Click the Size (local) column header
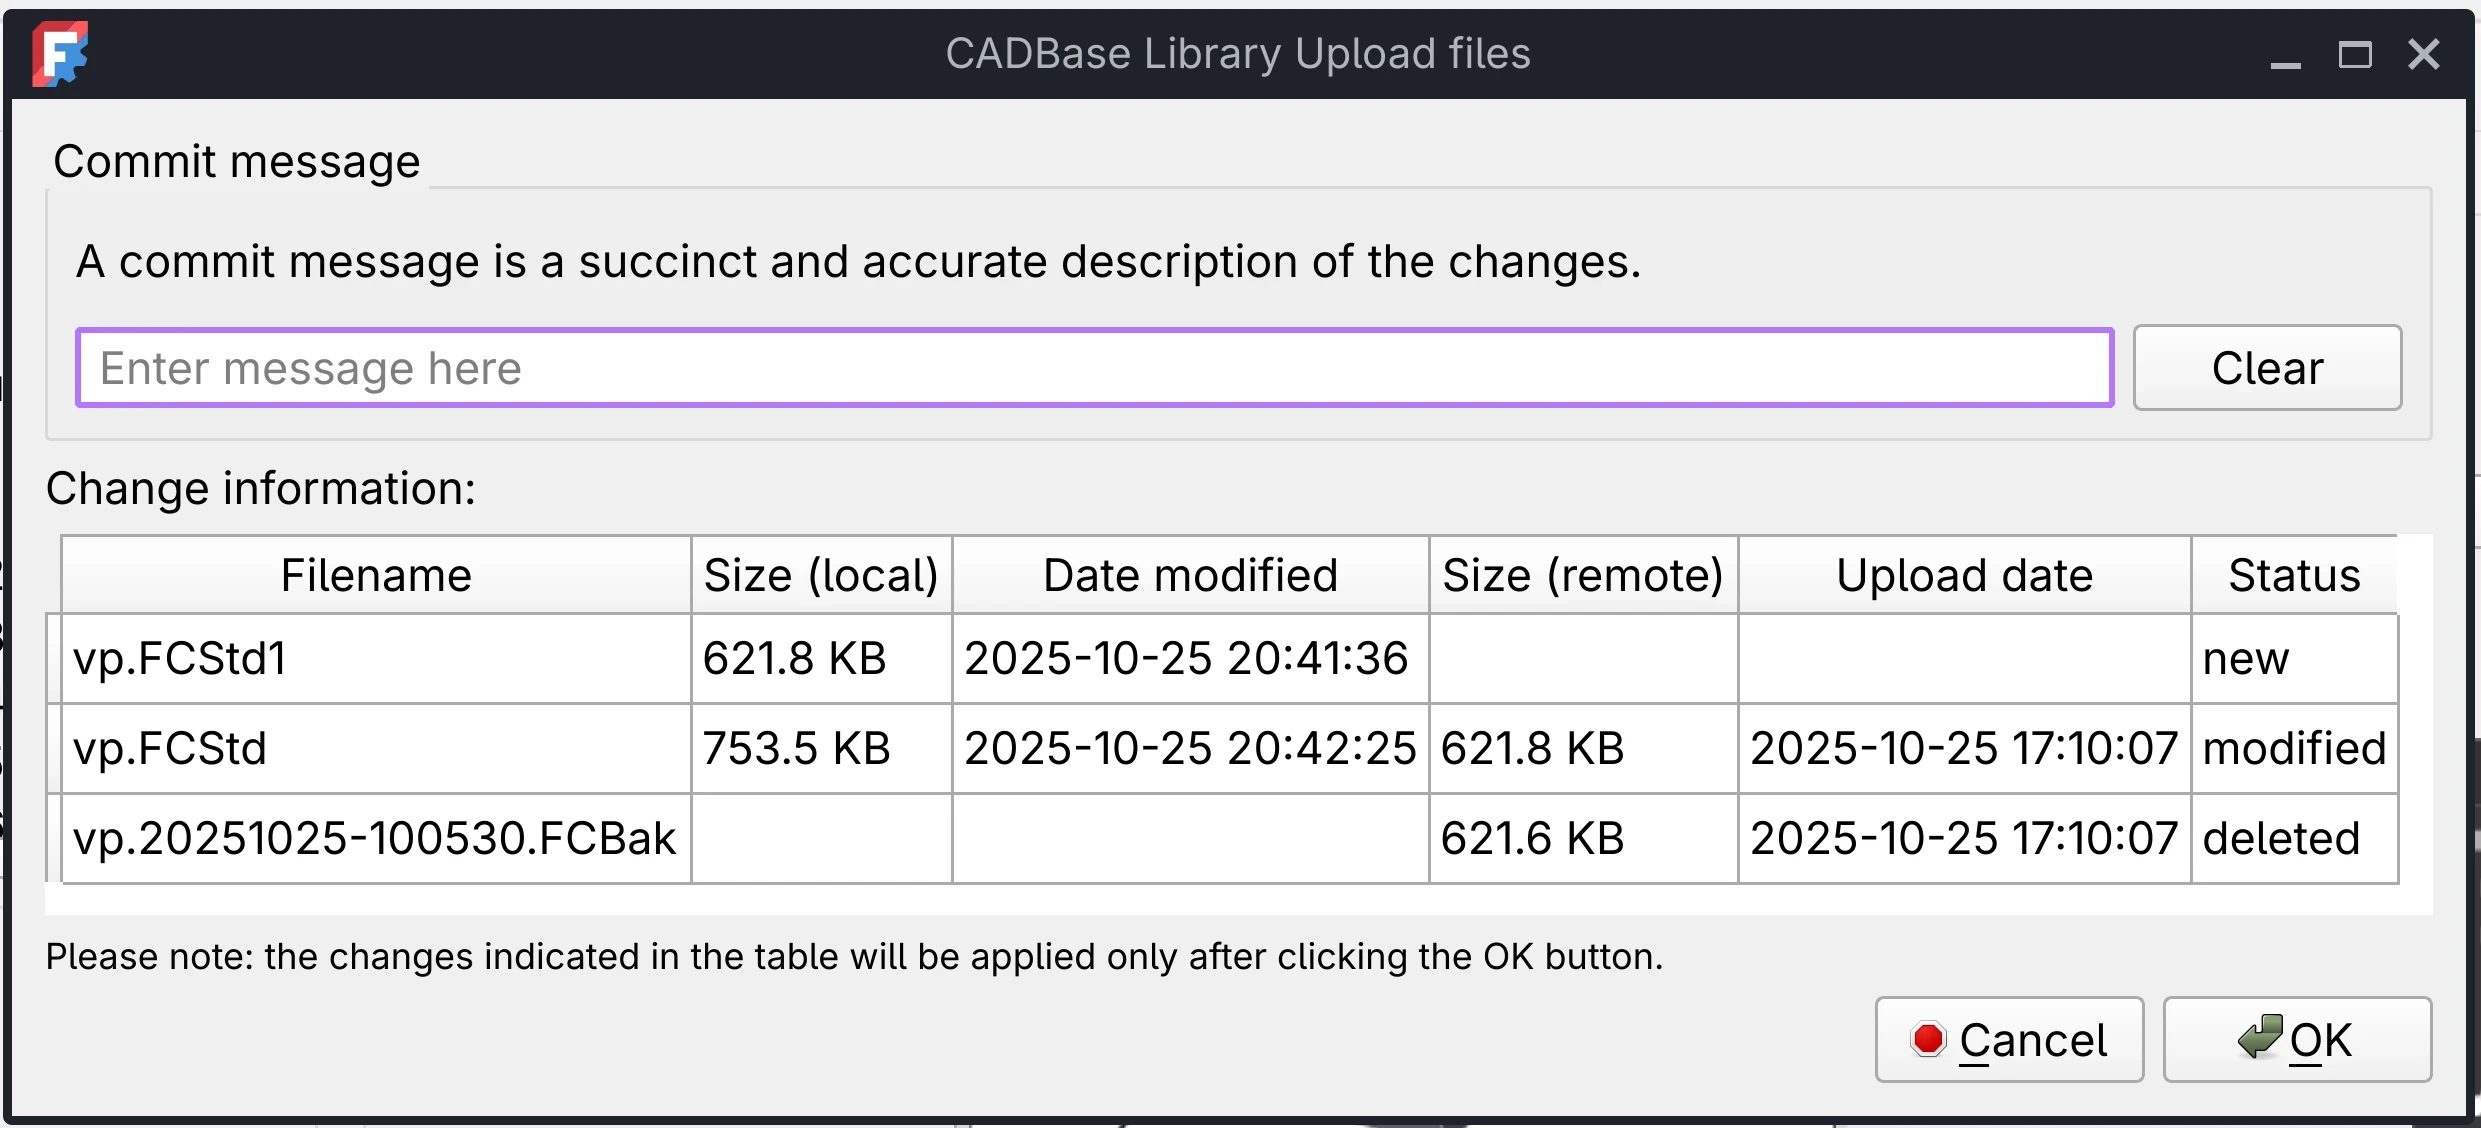 coord(820,574)
